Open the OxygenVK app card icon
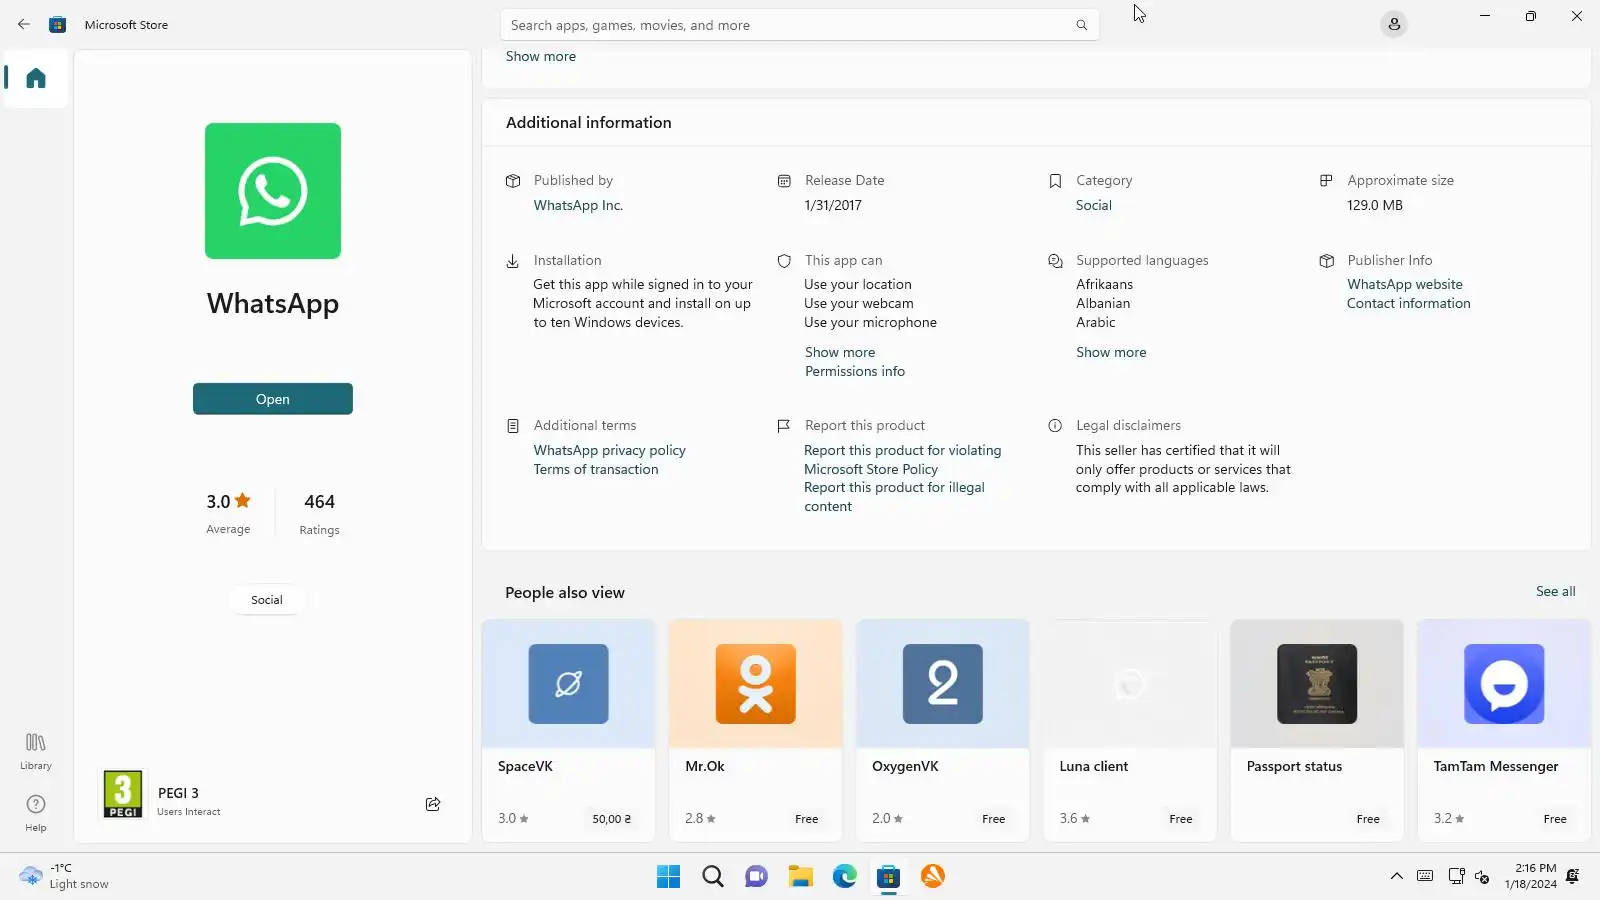 (943, 684)
